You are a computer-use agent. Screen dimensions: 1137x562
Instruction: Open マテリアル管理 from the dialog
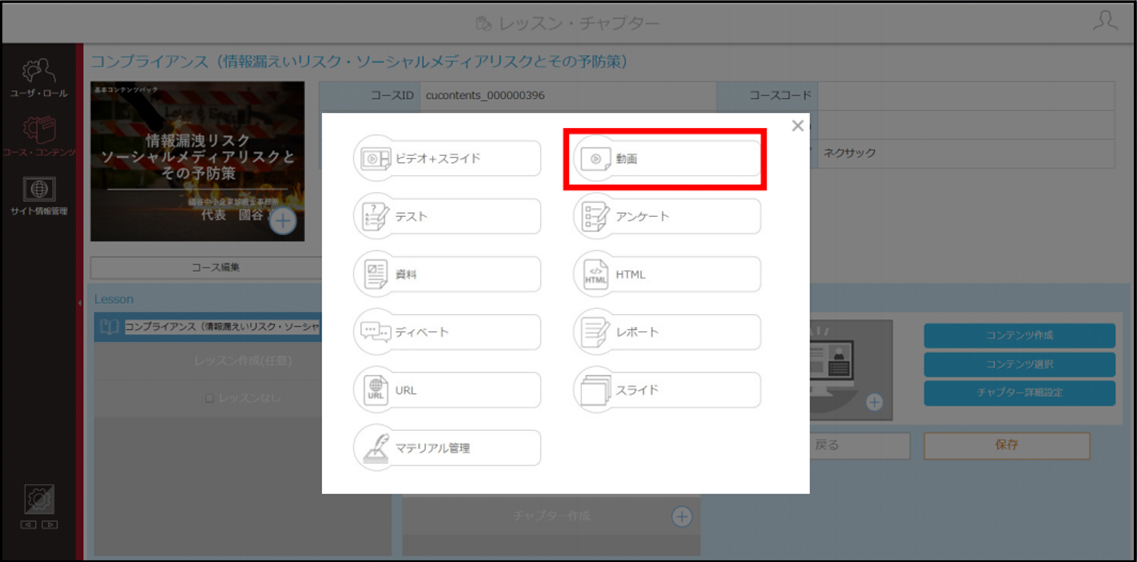pyautogui.click(x=447, y=448)
